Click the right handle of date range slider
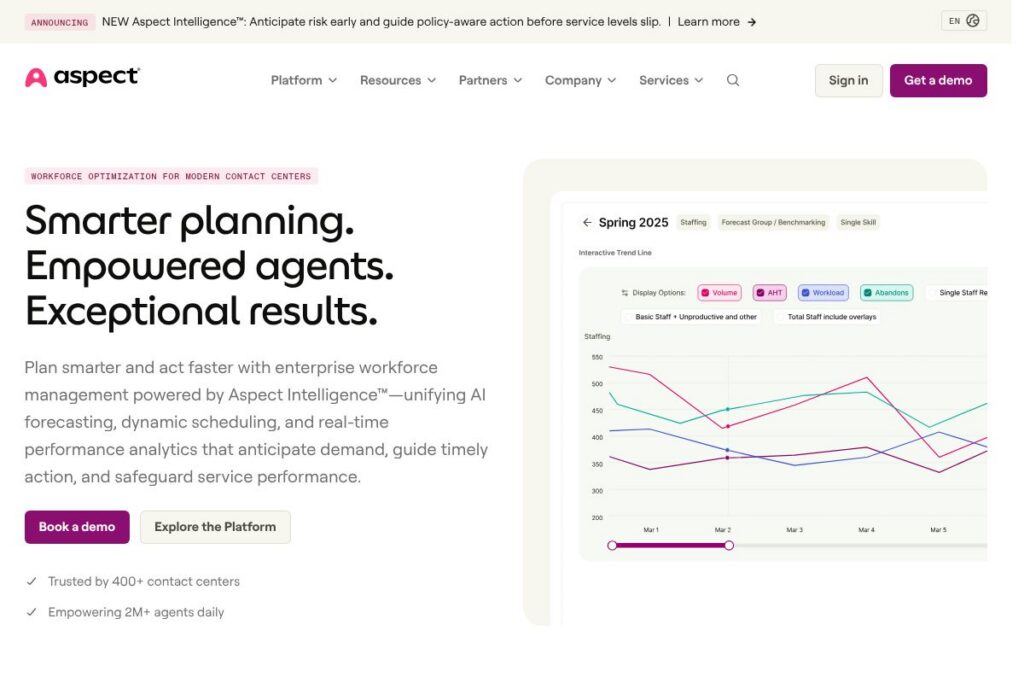The image size is (1024, 683). (x=729, y=545)
